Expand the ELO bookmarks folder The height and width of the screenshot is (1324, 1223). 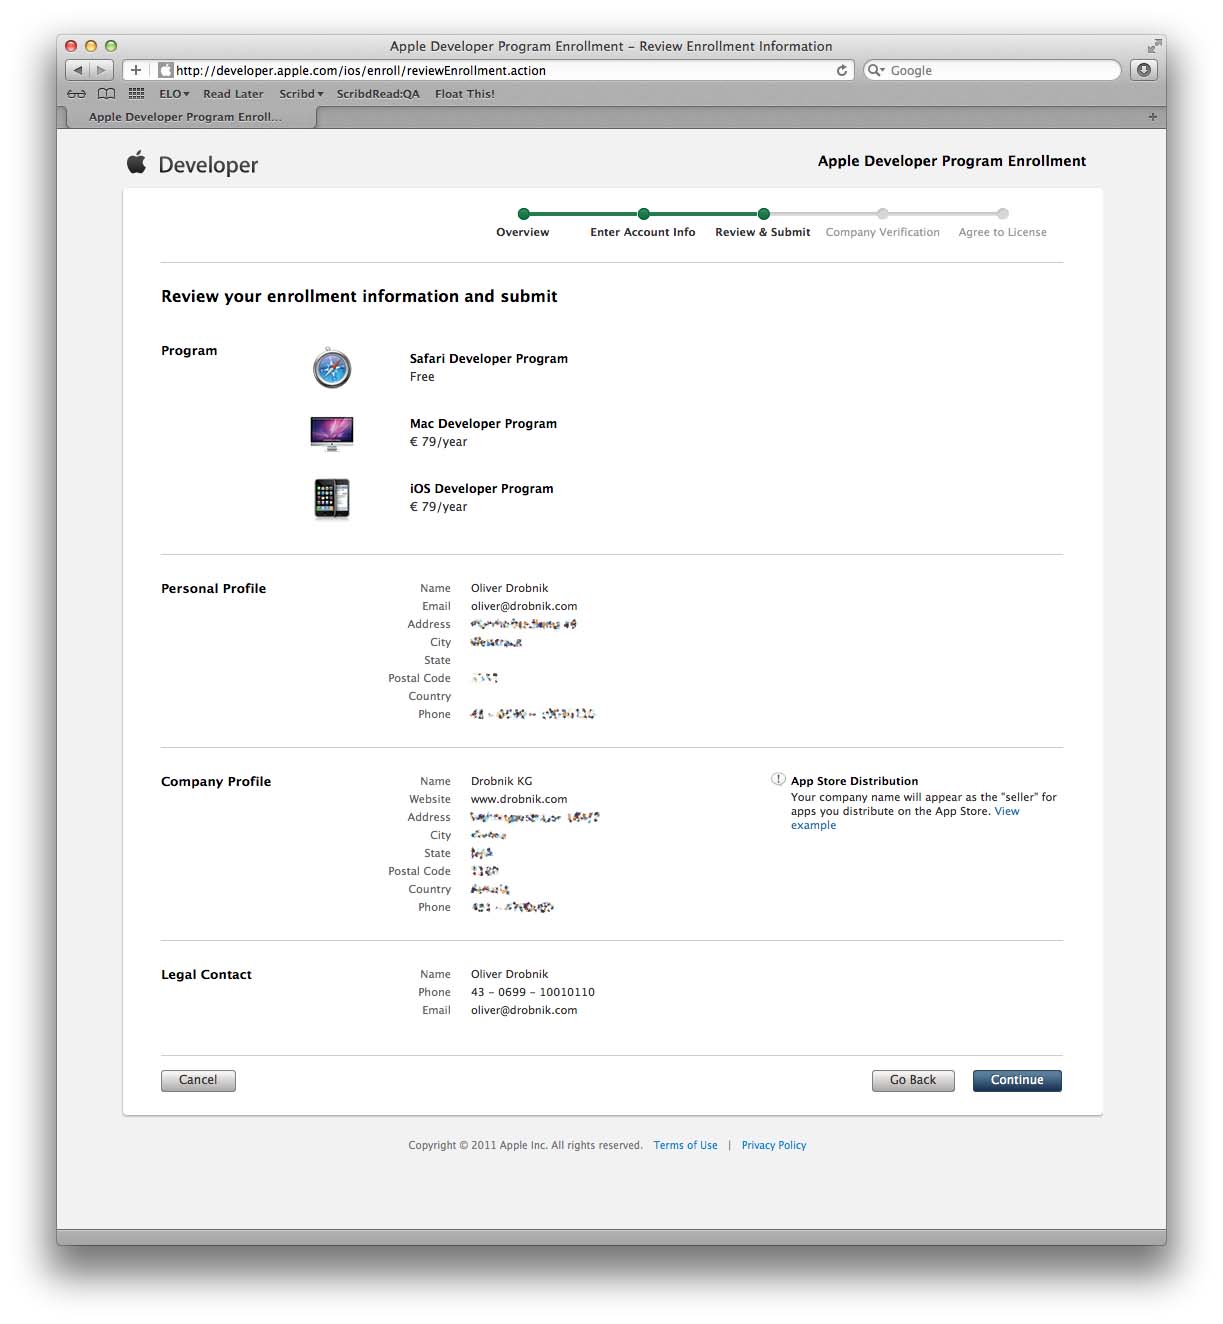174,94
